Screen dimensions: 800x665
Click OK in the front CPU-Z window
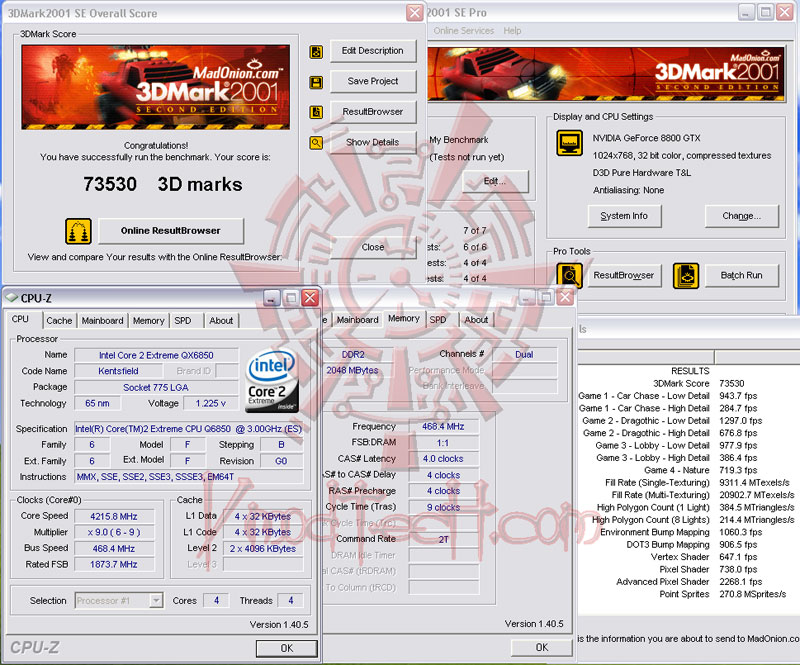(x=286, y=648)
